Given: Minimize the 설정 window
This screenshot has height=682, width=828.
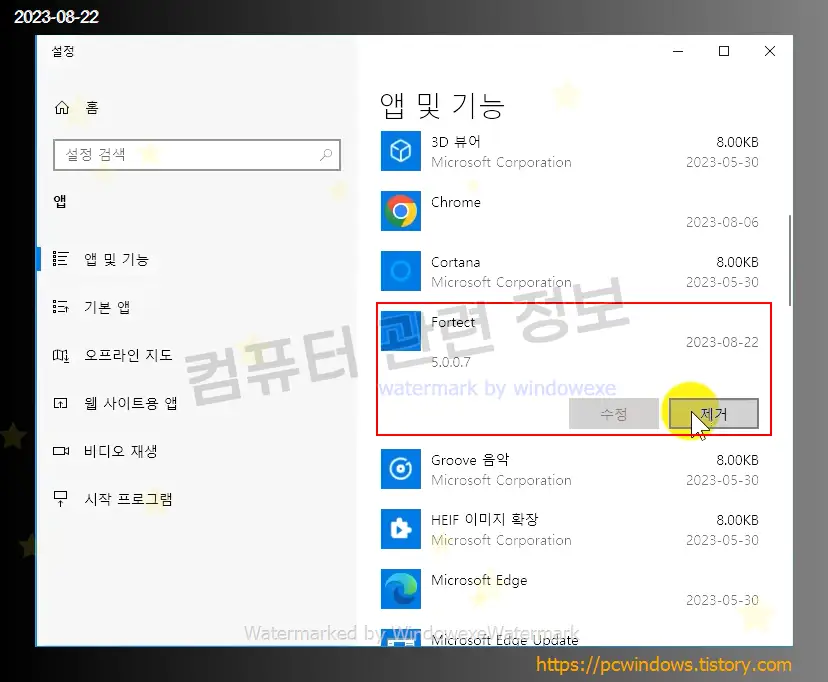Looking at the screenshot, I should point(678,51).
